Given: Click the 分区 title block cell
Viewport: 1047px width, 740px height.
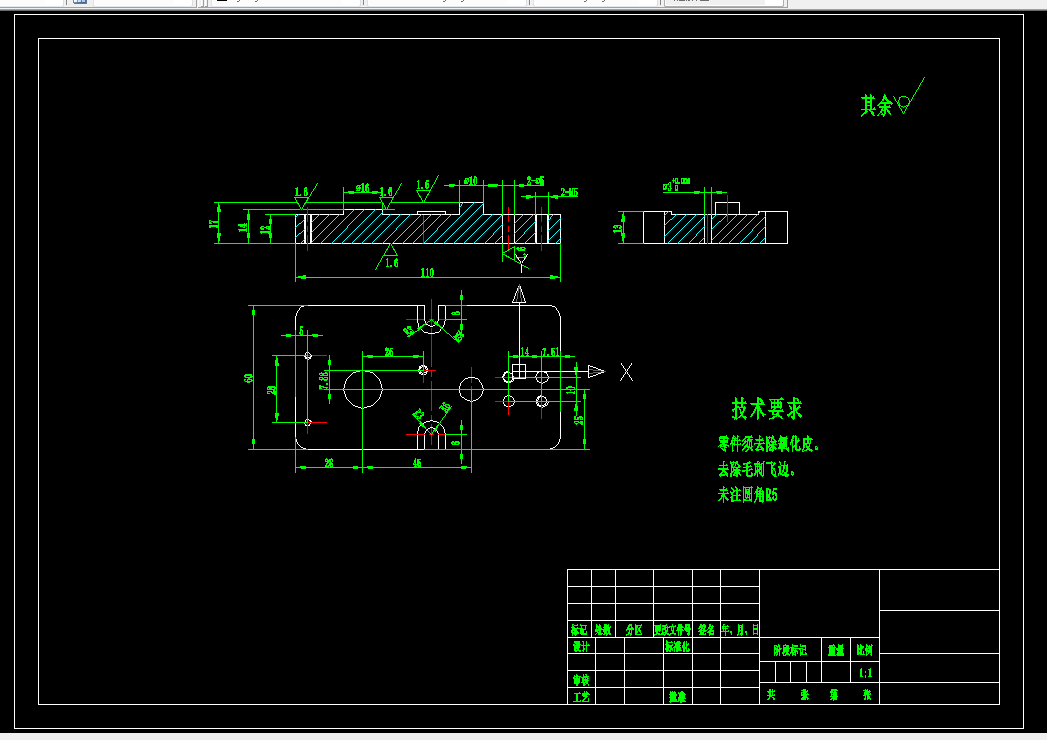Looking at the screenshot, I should pyautogui.click(x=634, y=629).
